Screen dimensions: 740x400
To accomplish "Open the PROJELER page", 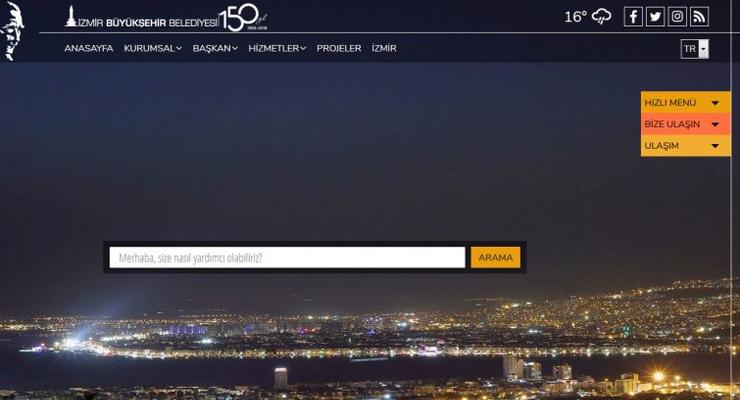I will [x=339, y=48].
